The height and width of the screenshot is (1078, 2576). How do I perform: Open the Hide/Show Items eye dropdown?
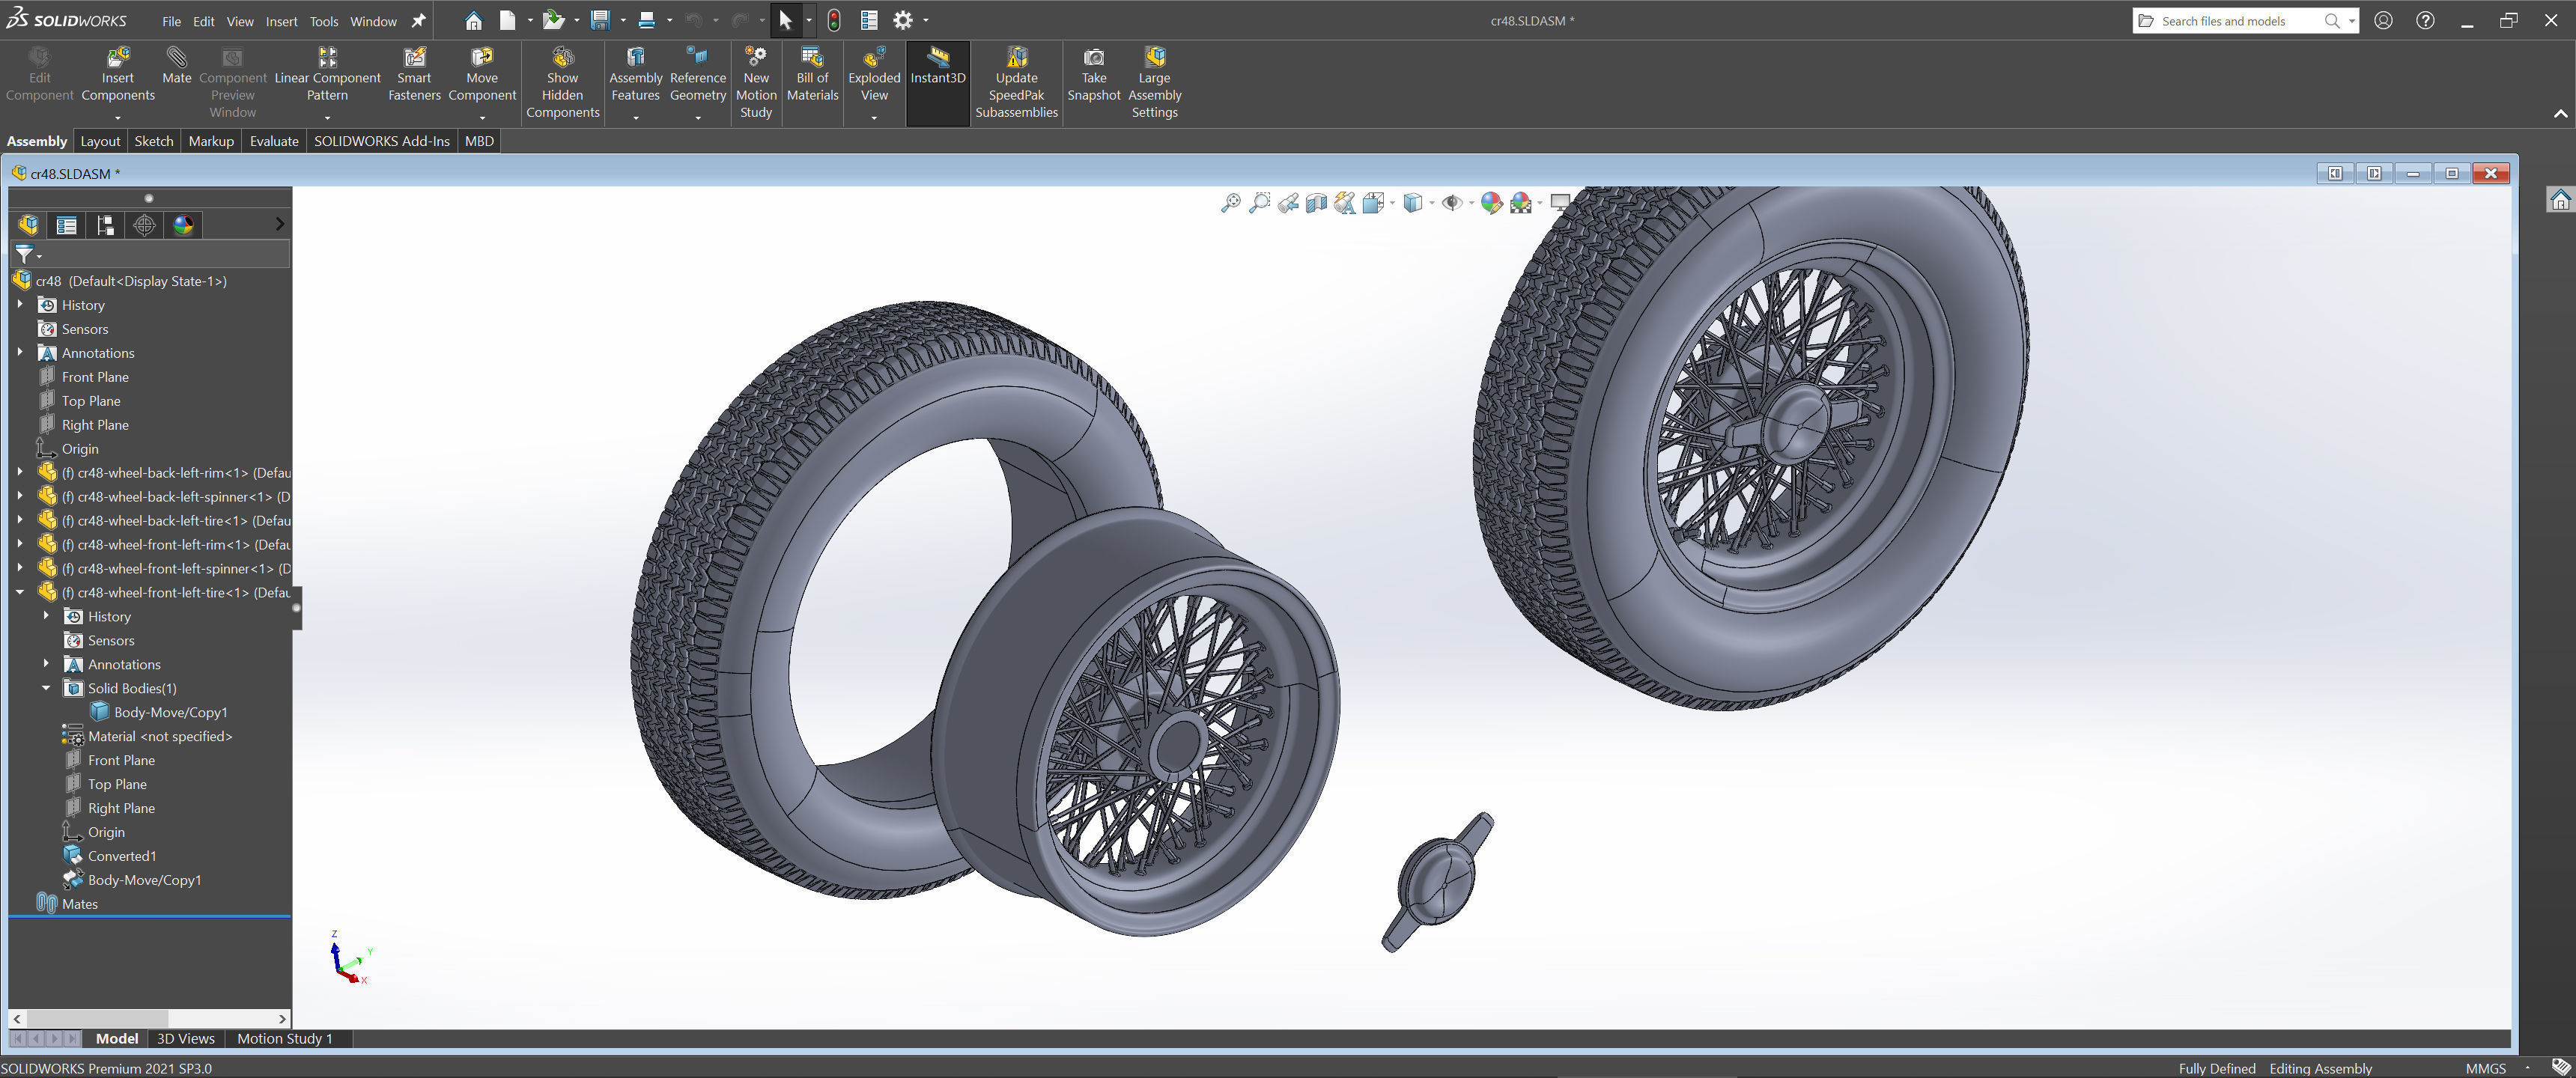[x=1471, y=203]
